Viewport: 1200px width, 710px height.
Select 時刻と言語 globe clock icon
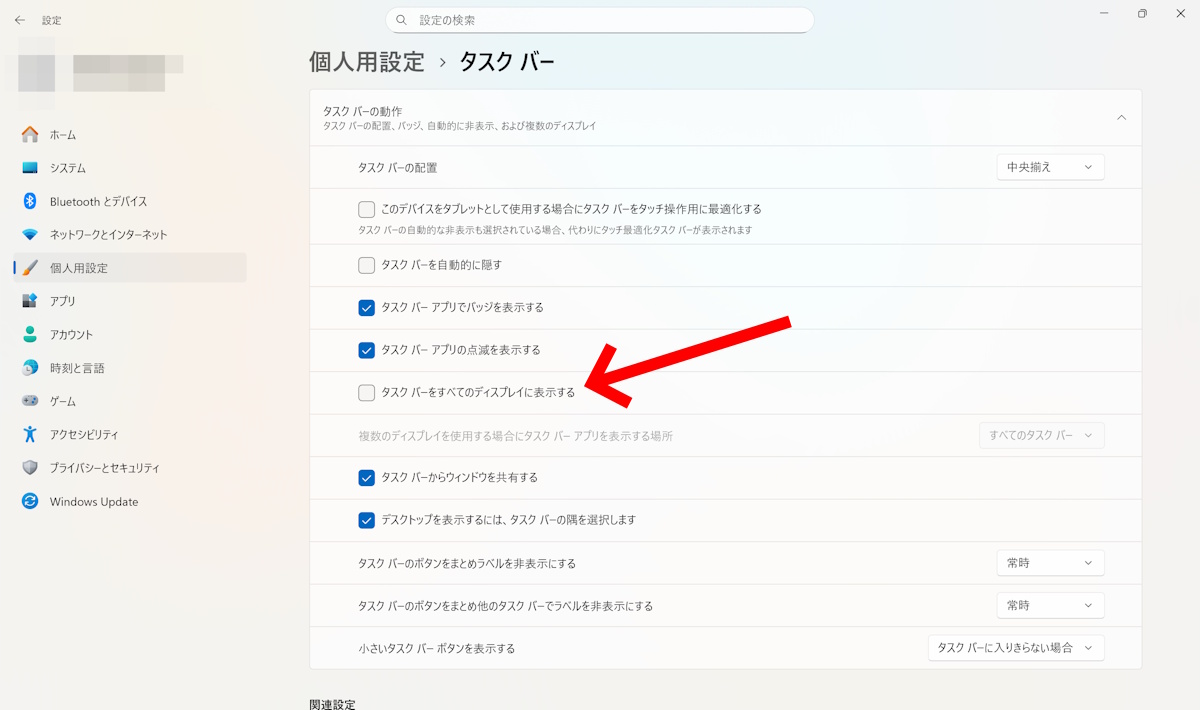30,368
